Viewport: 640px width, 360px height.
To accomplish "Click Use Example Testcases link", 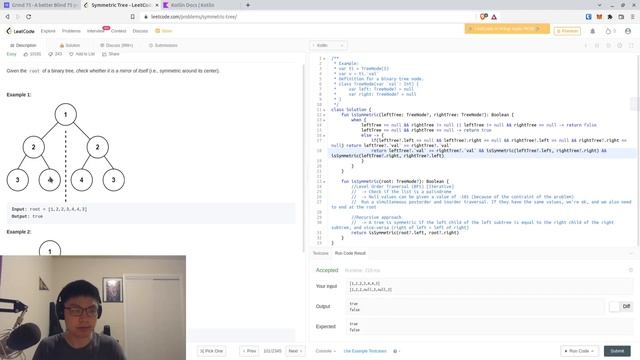I will coord(365,351).
